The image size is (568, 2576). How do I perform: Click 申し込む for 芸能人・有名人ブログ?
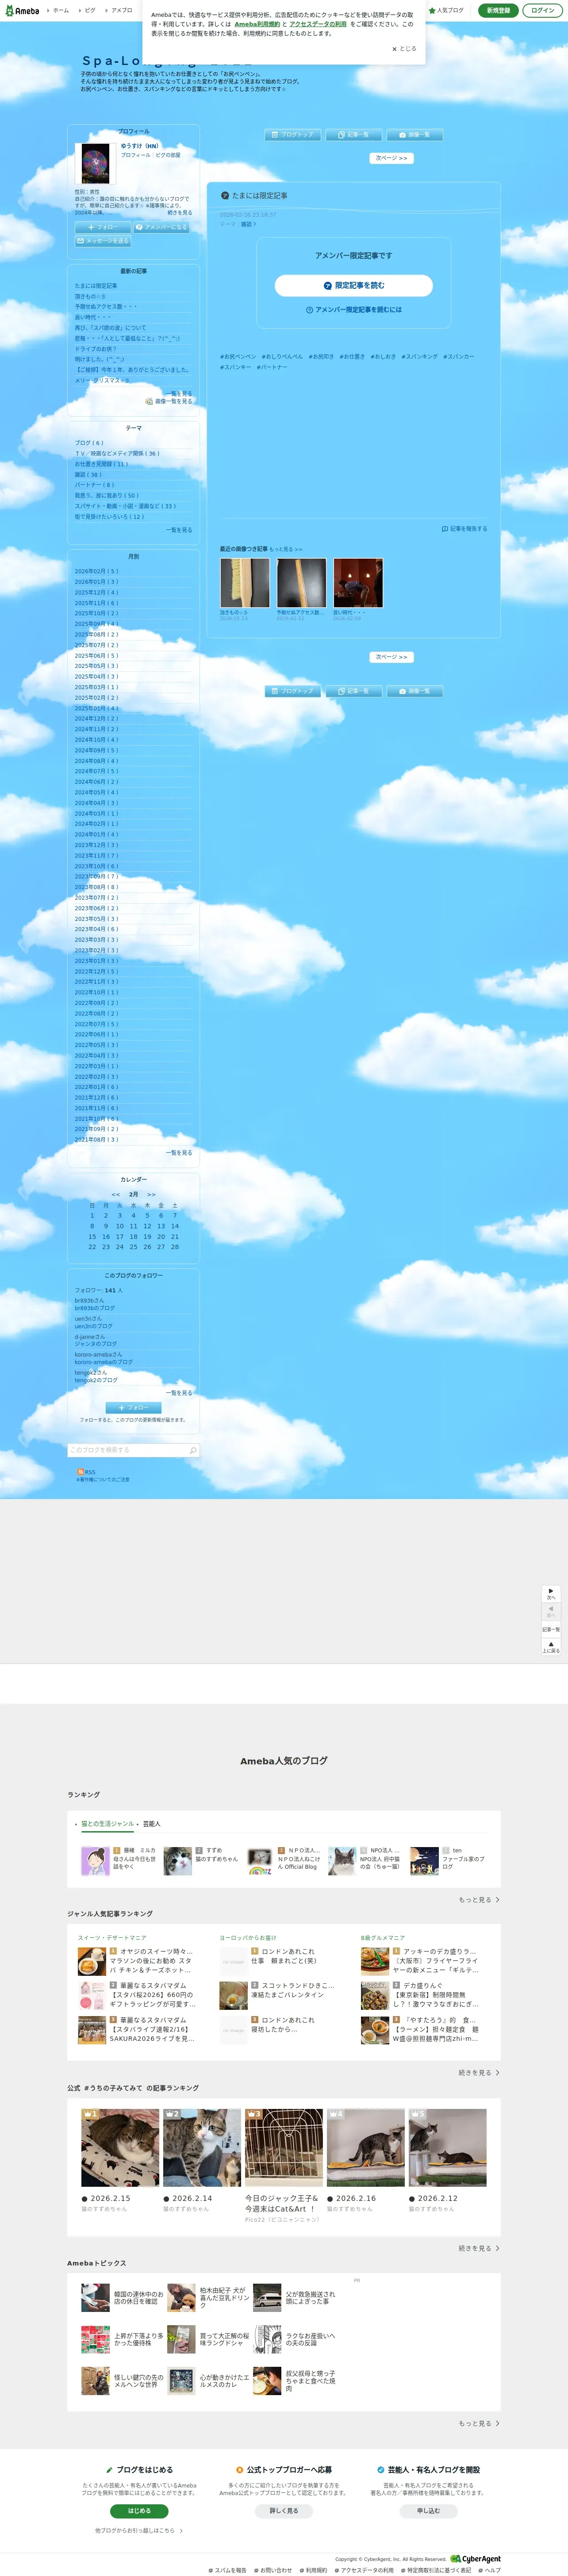click(428, 2510)
